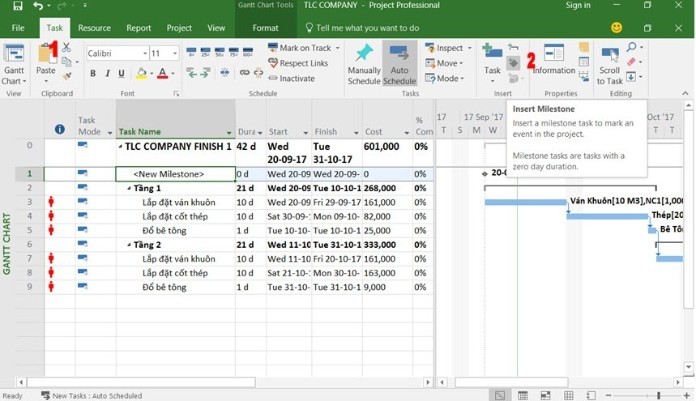Click the Format Painter brush icon

click(66, 75)
